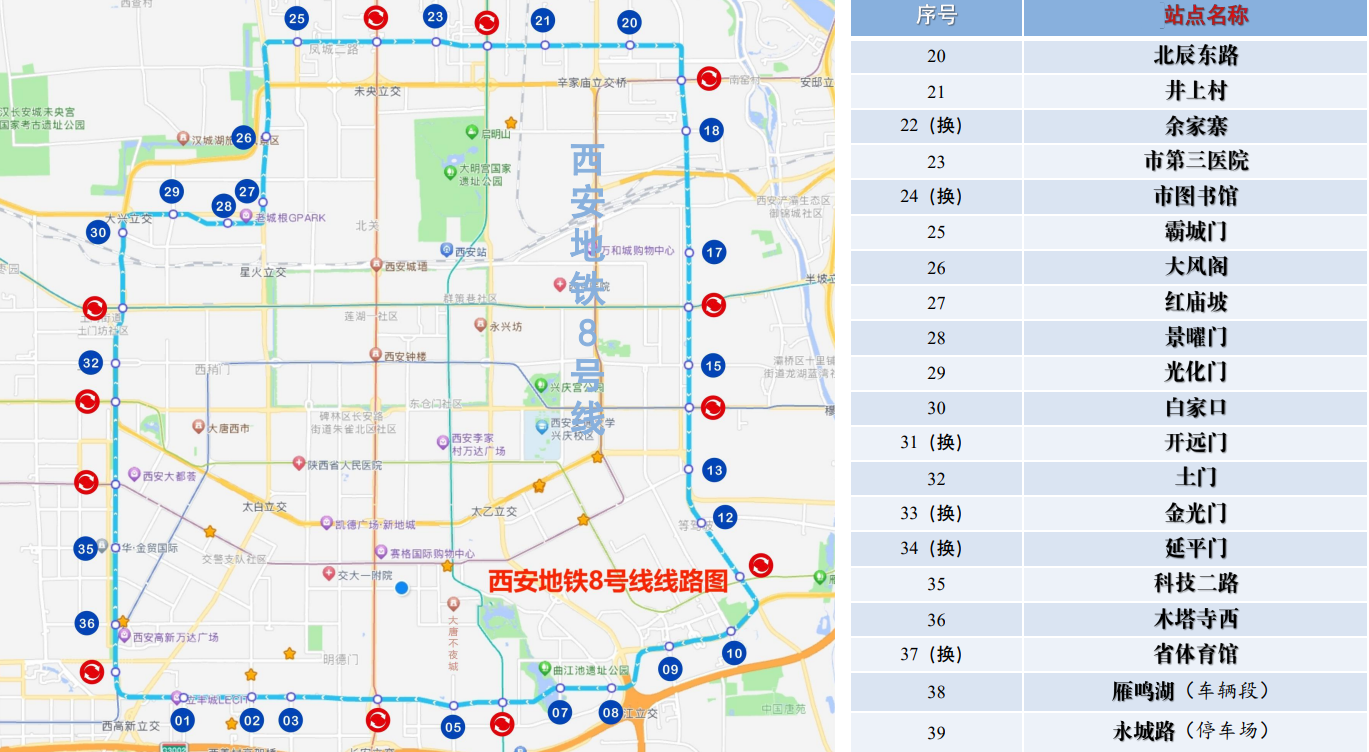Click blue station marker 25 on the map
Viewport: 1369px width, 752px height.
[x=296, y=18]
